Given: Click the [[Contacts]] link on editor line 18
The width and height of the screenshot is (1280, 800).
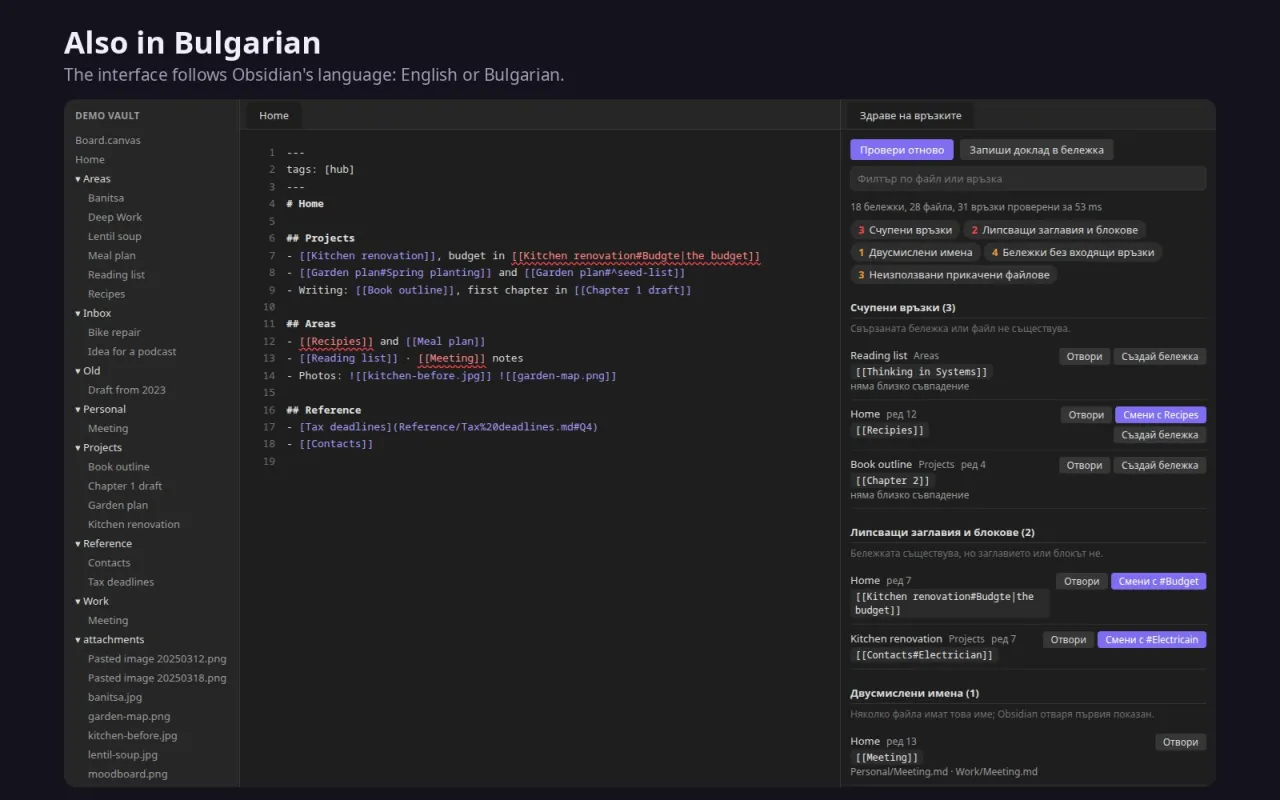Looking at the screenshot, I should pyautogui.click(x=336, y=444).
